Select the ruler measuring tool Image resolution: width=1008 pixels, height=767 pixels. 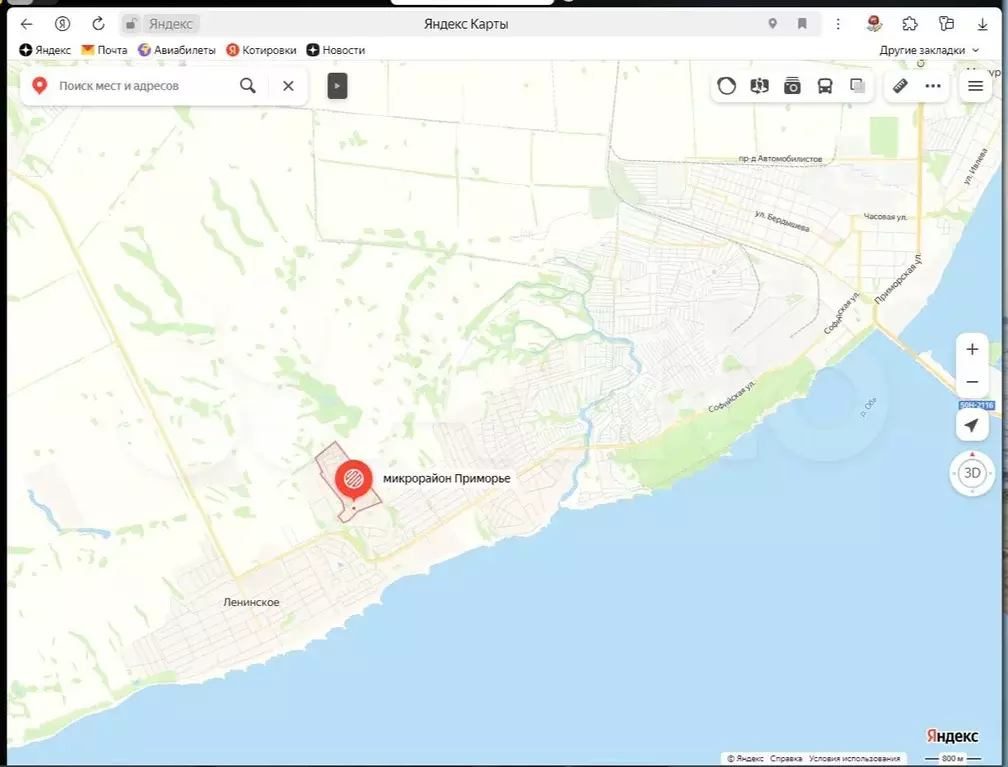coord(900,86)
